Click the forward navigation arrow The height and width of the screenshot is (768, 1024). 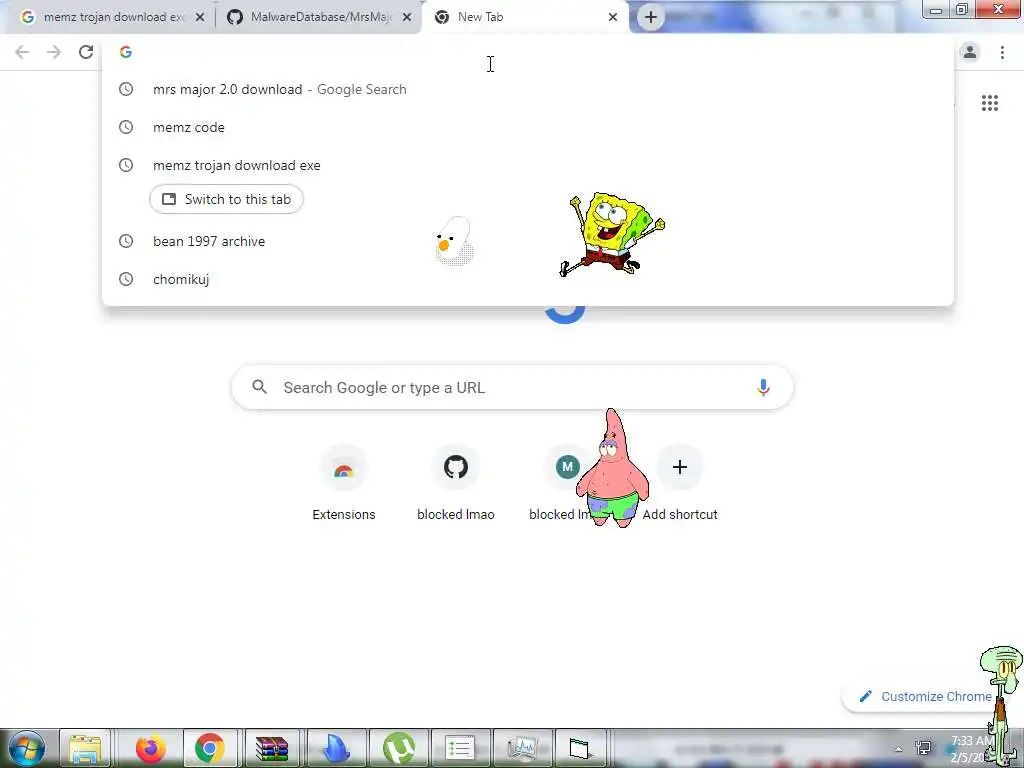click(54, 52)
